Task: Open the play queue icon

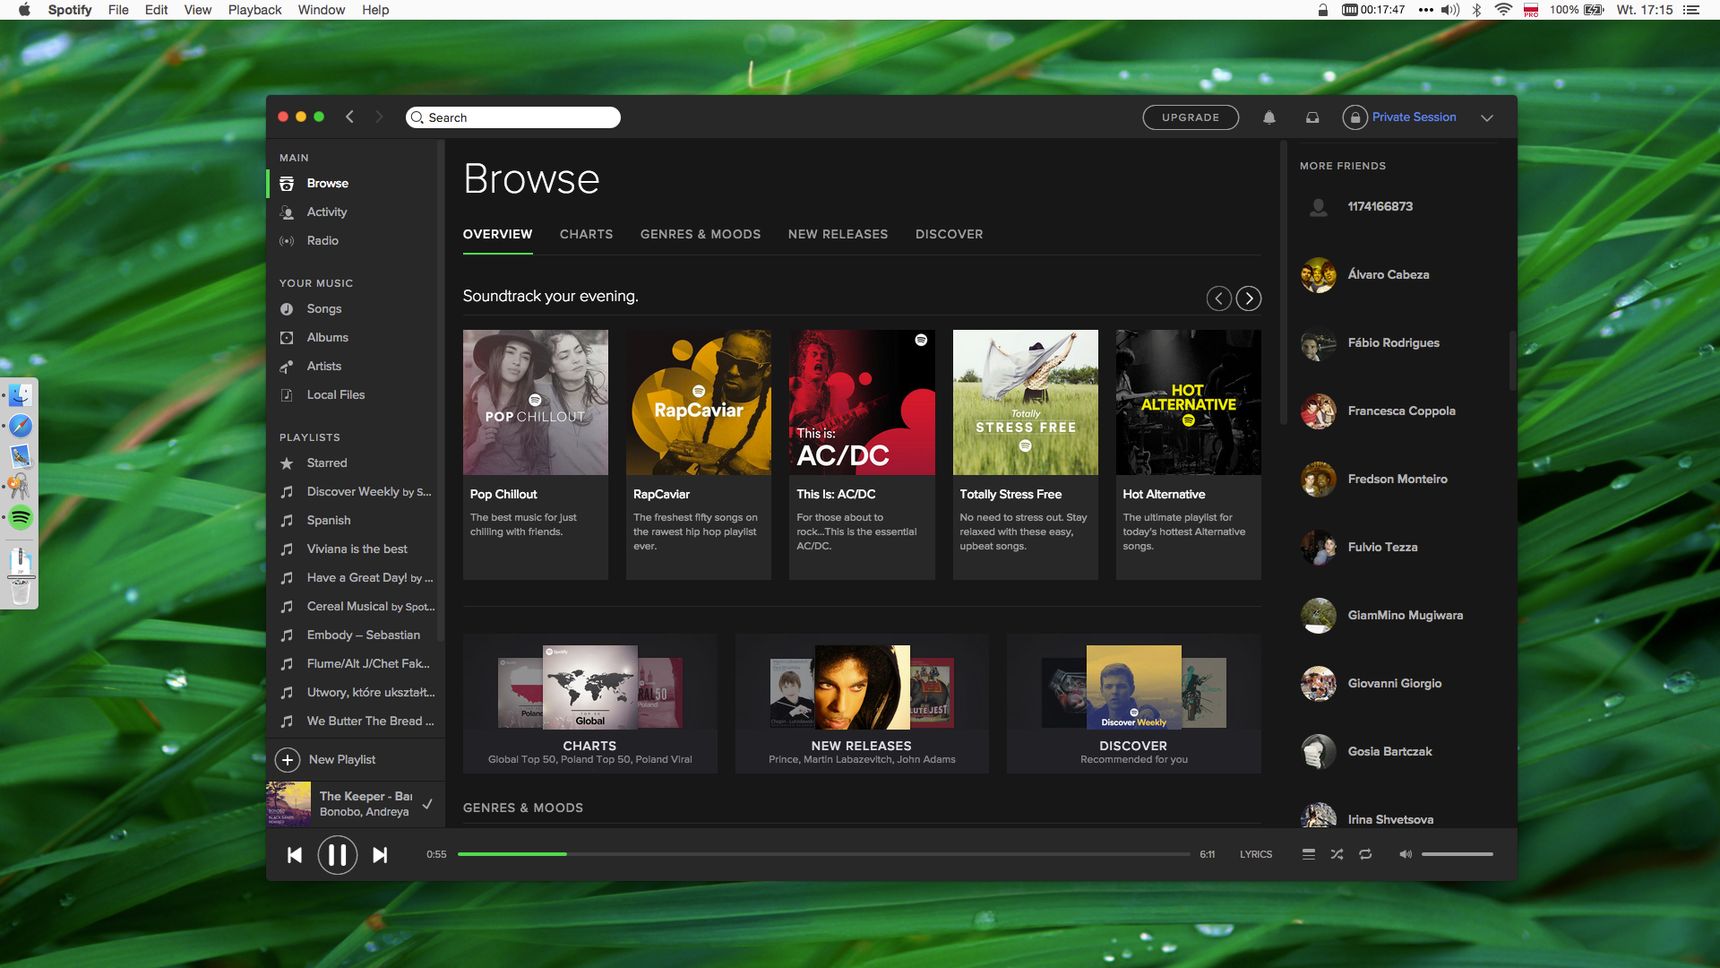Action: pos(1308,854)
